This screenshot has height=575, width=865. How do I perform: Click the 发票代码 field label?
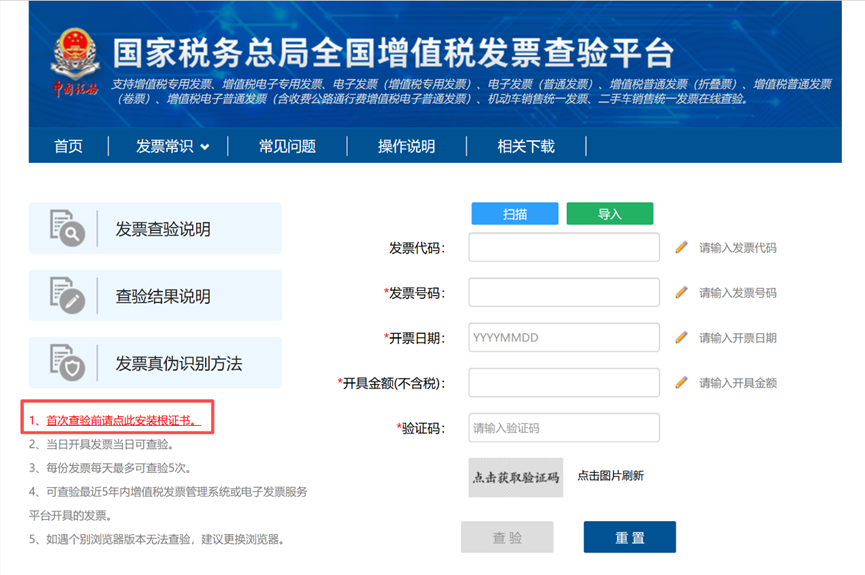click(x=417, y=248)
